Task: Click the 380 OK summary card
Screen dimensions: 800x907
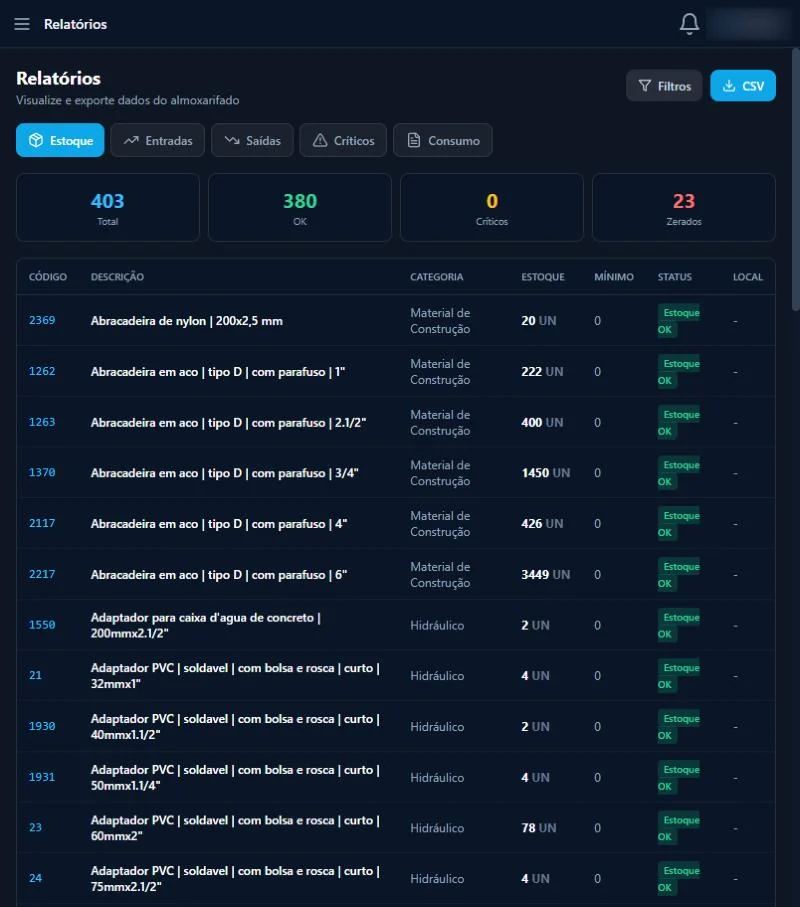Action: [300, 208]
